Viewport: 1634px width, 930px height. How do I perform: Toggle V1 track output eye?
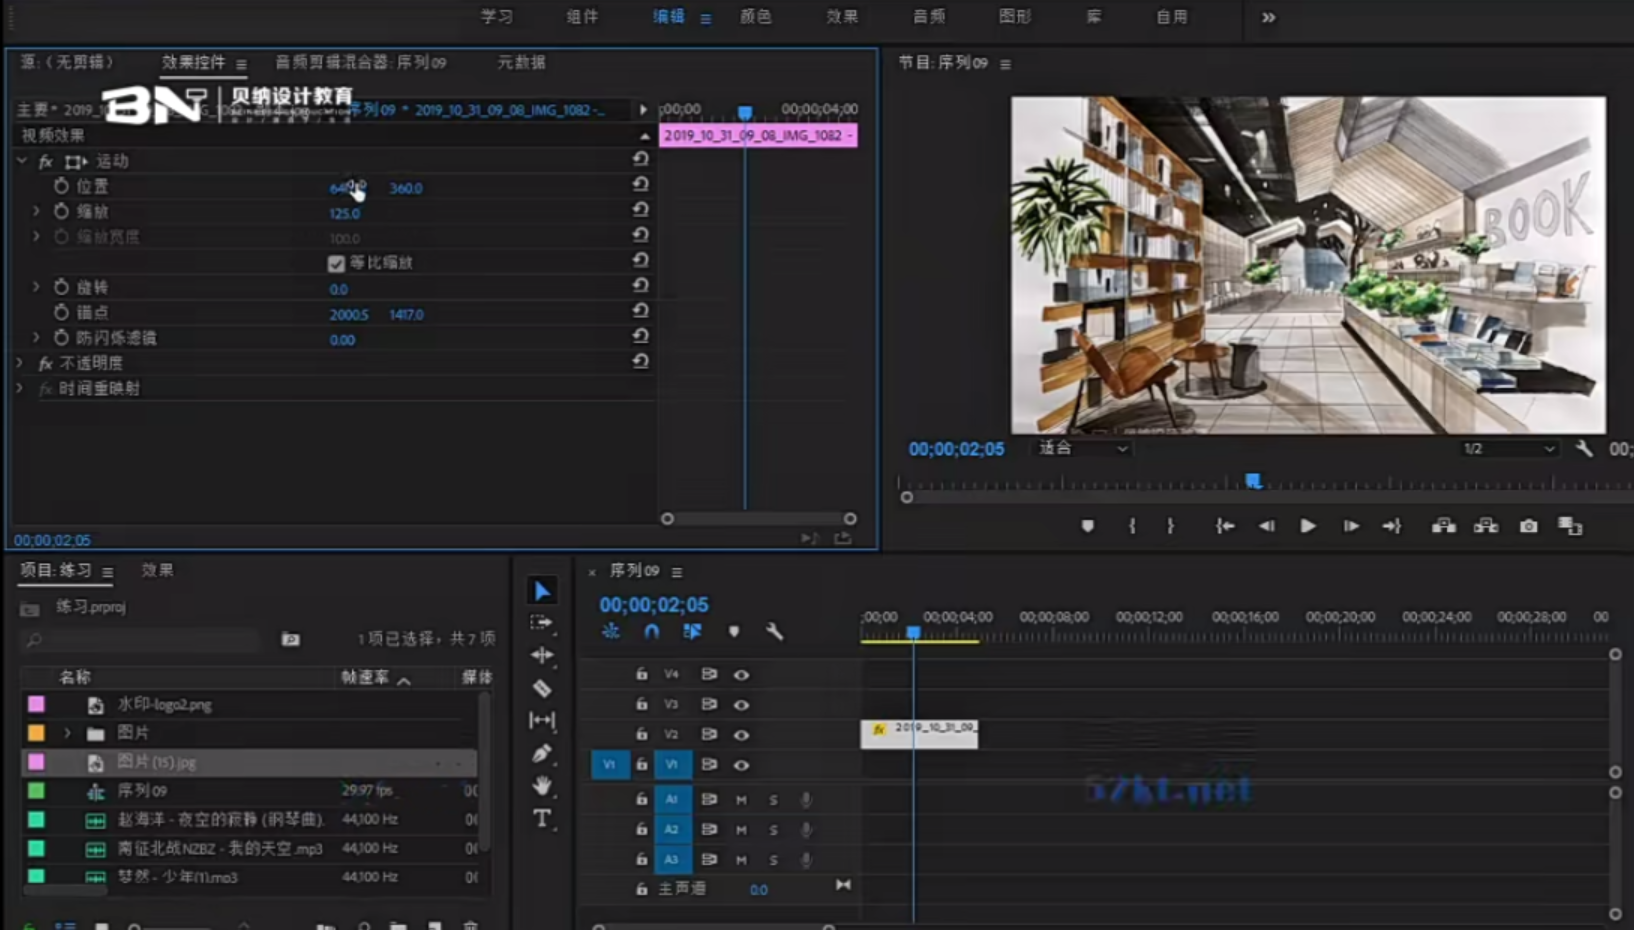[x=741, y=765]
